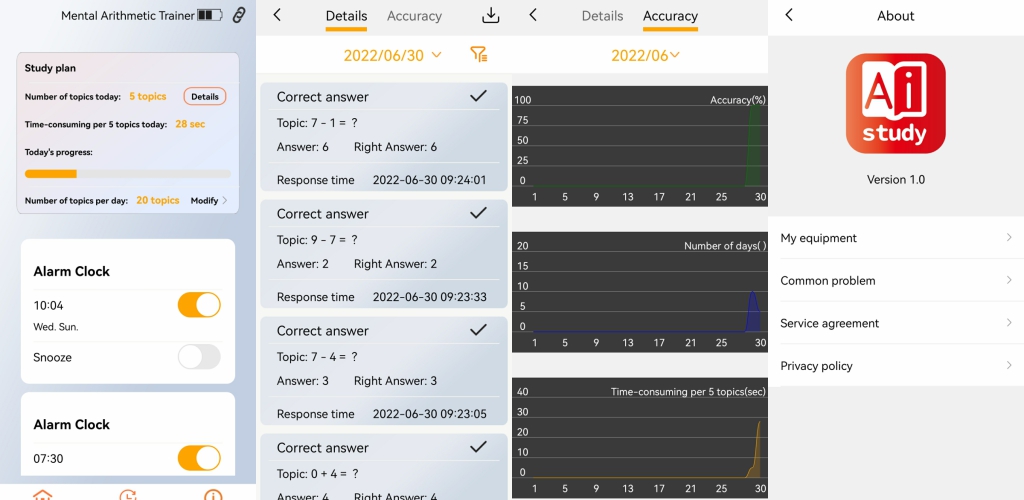Open Privacy policy chevron

click(1009, 366)
